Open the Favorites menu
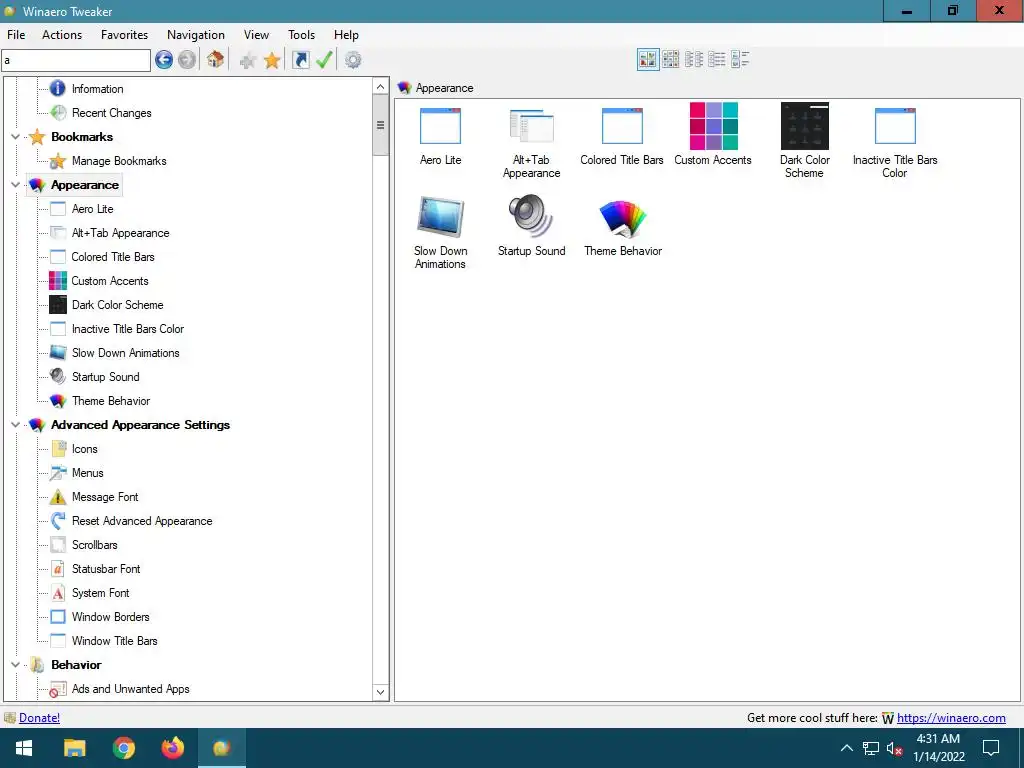This screenshot has height=768, width=1024. pos(124,35)
